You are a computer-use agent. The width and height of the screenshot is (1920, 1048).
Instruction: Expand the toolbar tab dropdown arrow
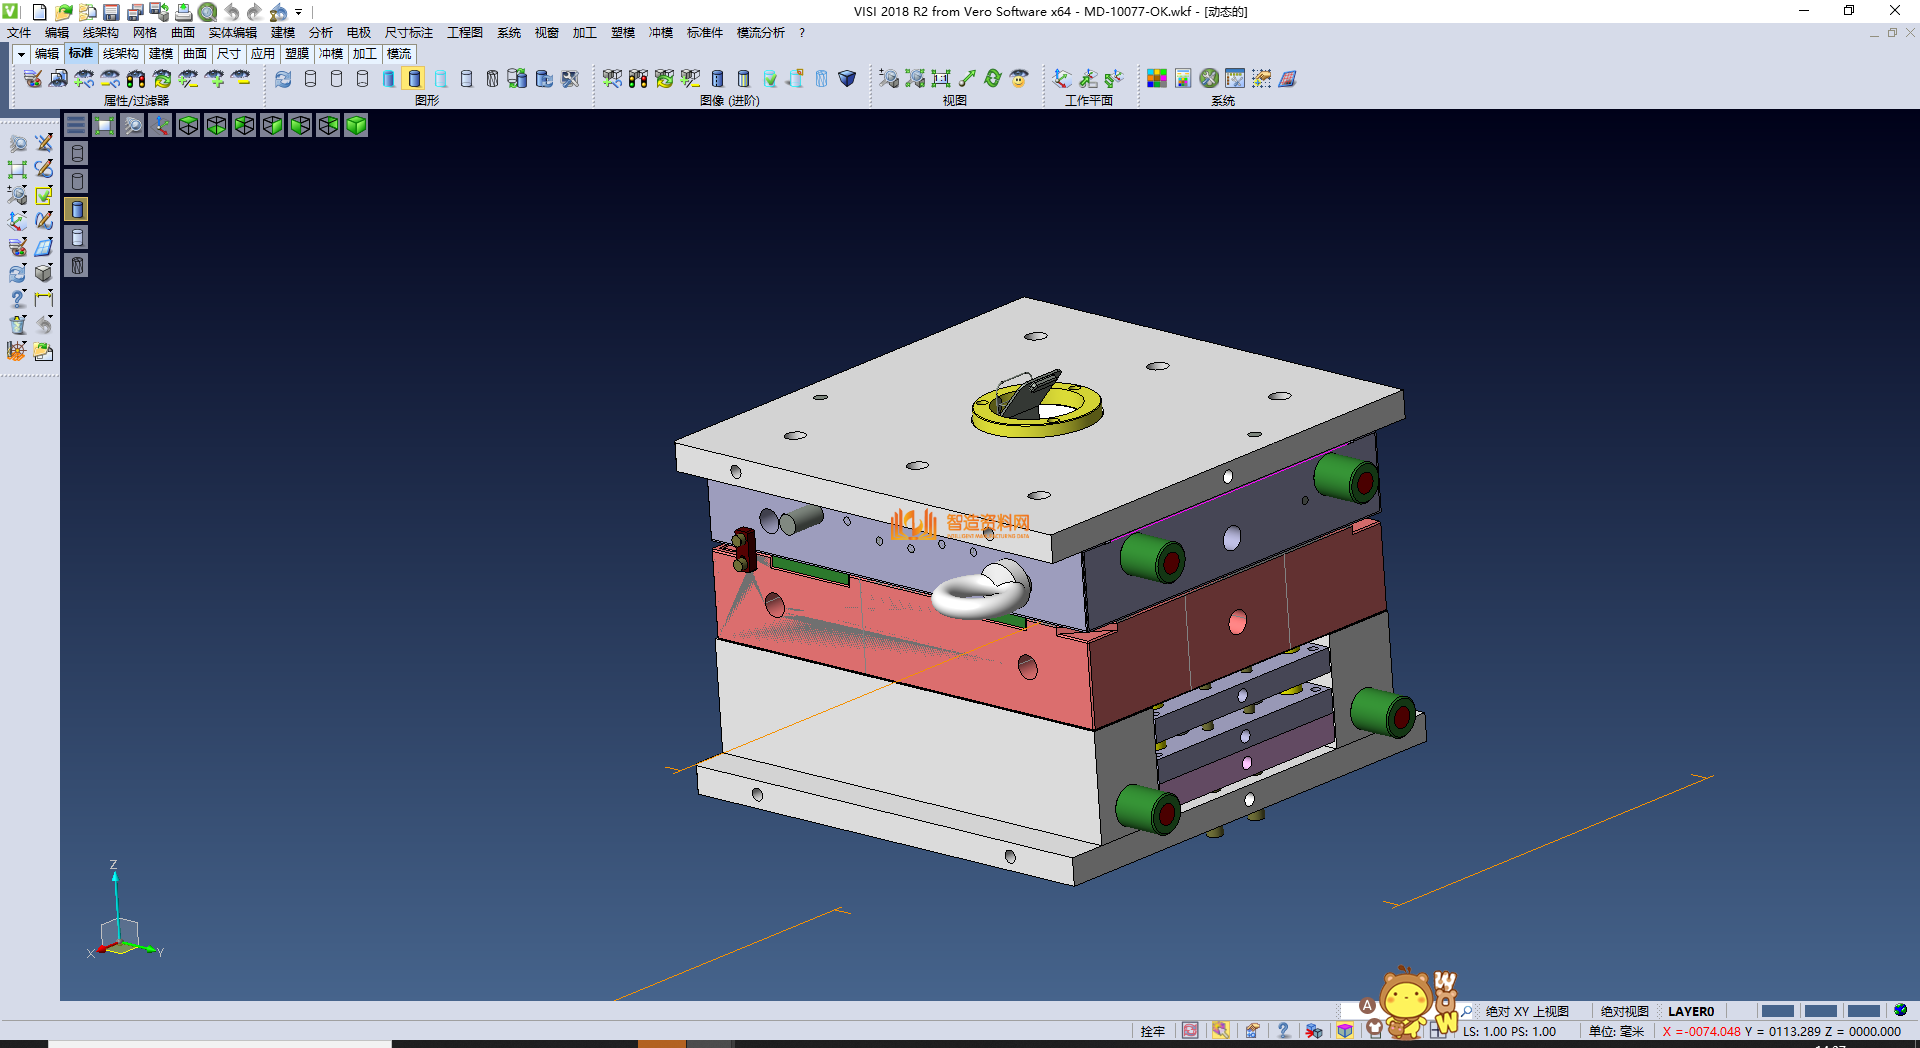(x=21, y=54)
